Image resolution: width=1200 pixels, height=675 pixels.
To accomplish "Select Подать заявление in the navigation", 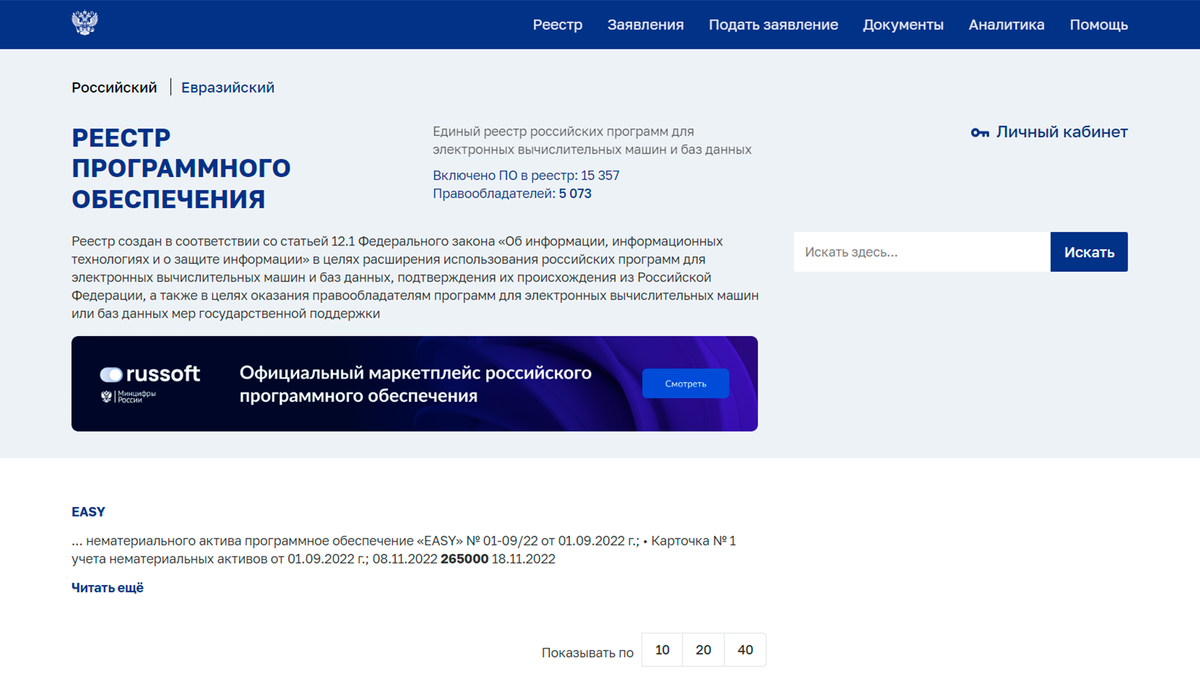I will 772,24.
